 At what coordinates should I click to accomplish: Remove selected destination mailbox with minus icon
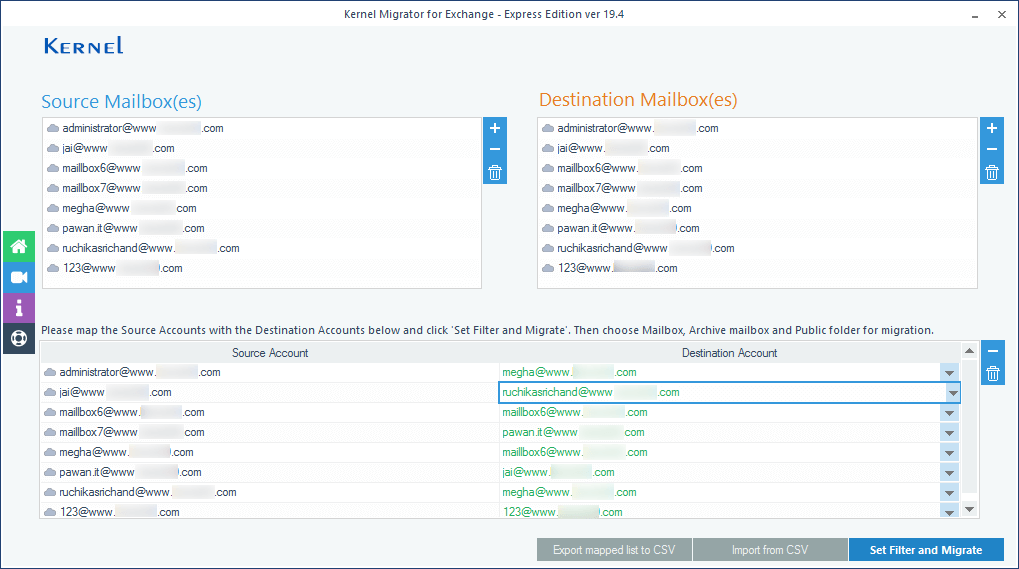[x=992, y=149]
